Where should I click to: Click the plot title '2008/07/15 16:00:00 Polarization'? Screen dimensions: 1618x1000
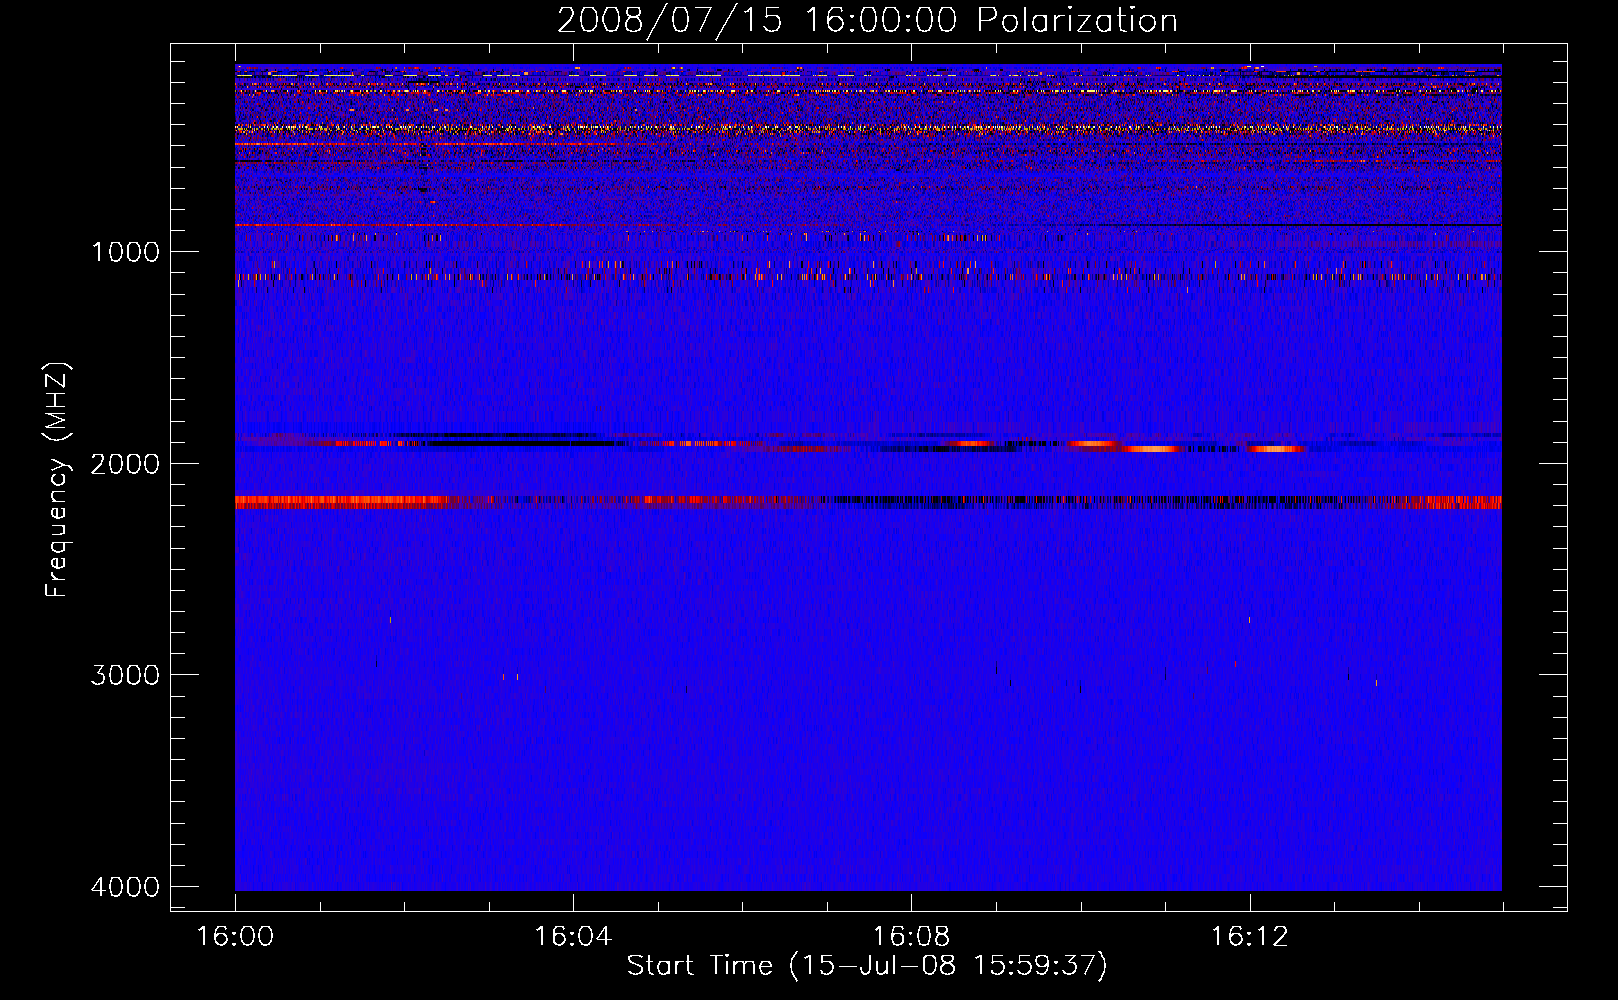(867, 20)
